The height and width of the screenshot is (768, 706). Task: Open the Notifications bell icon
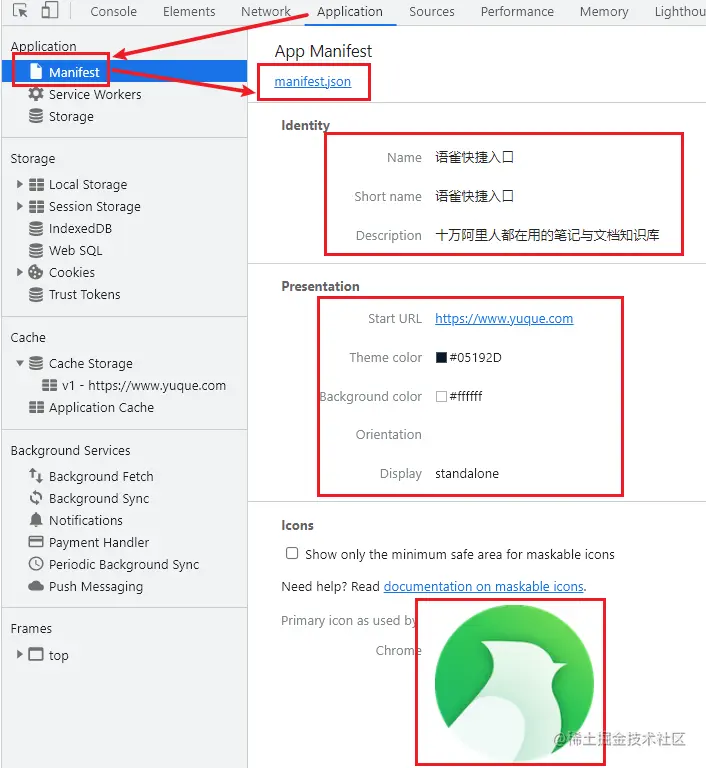36,520
